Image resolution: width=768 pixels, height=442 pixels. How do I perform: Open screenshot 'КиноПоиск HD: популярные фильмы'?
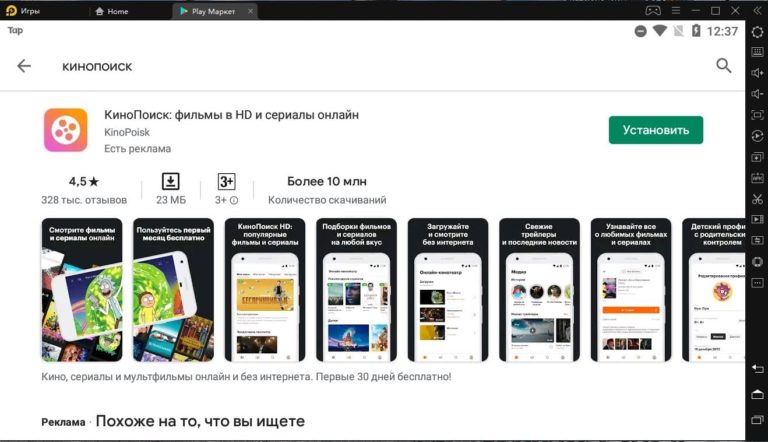tap(265, 290)
